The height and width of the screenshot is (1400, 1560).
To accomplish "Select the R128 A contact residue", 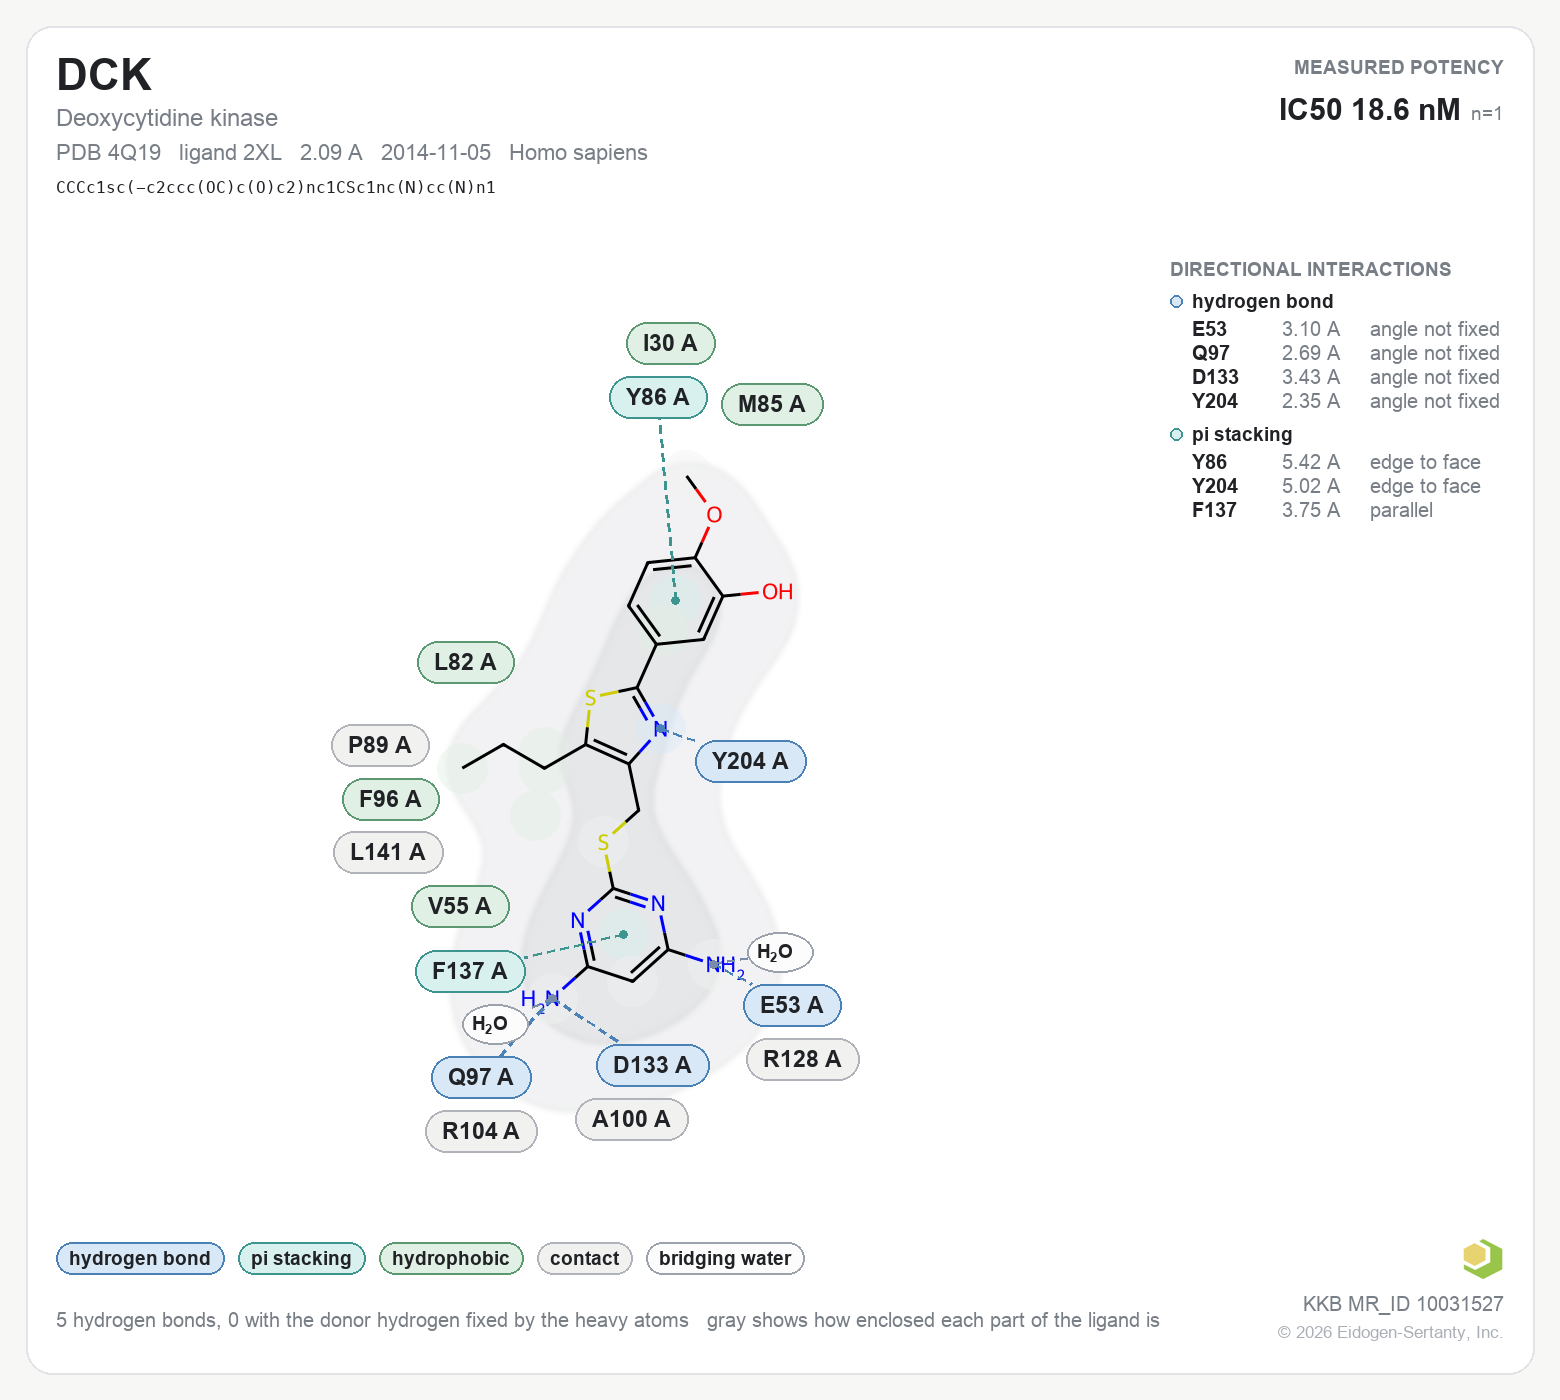I will pos(802,1059).
